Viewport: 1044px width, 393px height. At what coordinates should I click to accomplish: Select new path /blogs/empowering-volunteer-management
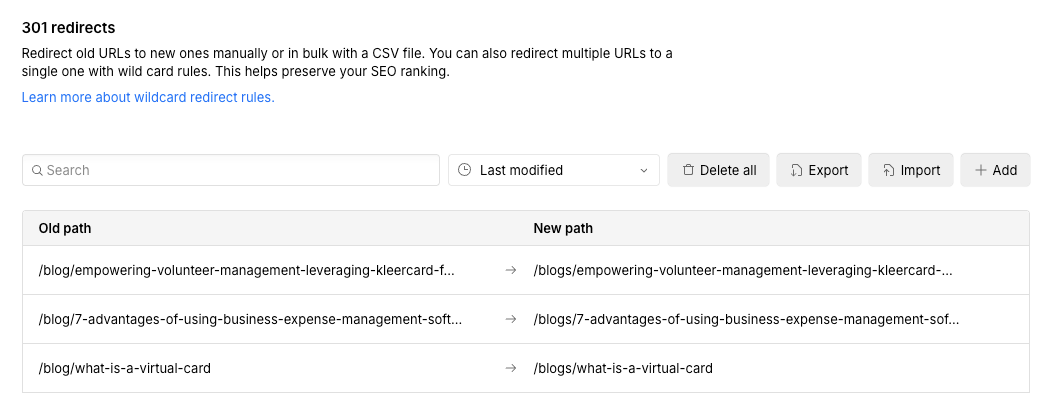click(743, 270)
